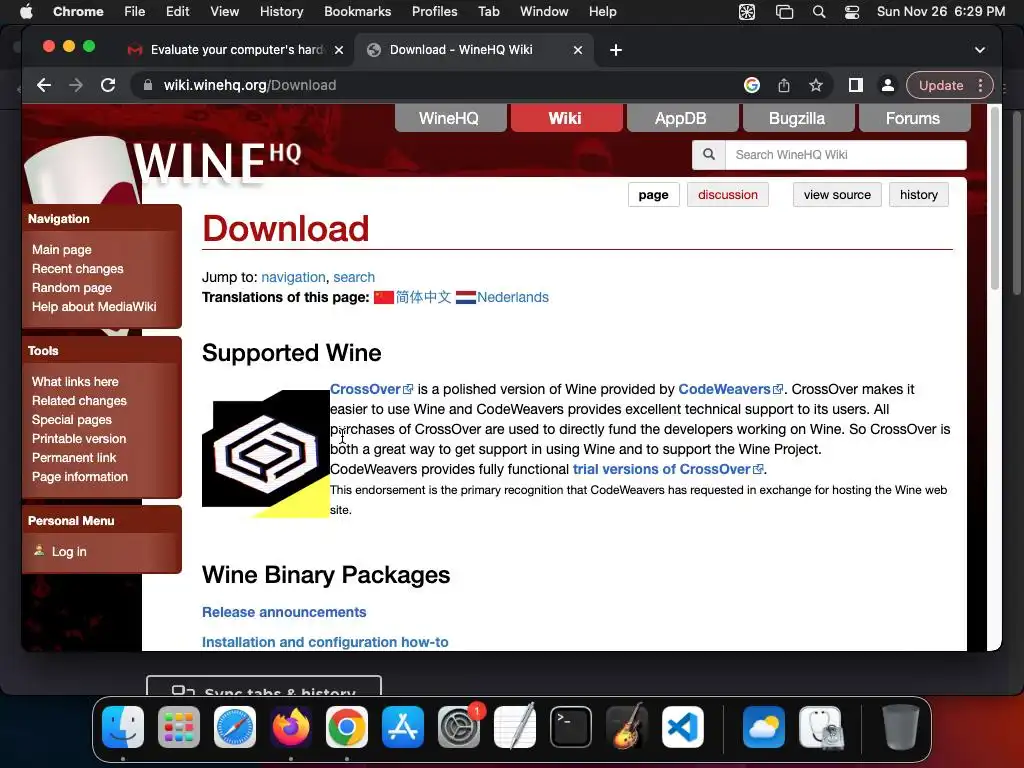The image size is (1024, 768).
Task: Bookmark this page with the star icon
Action: (816, 85)
